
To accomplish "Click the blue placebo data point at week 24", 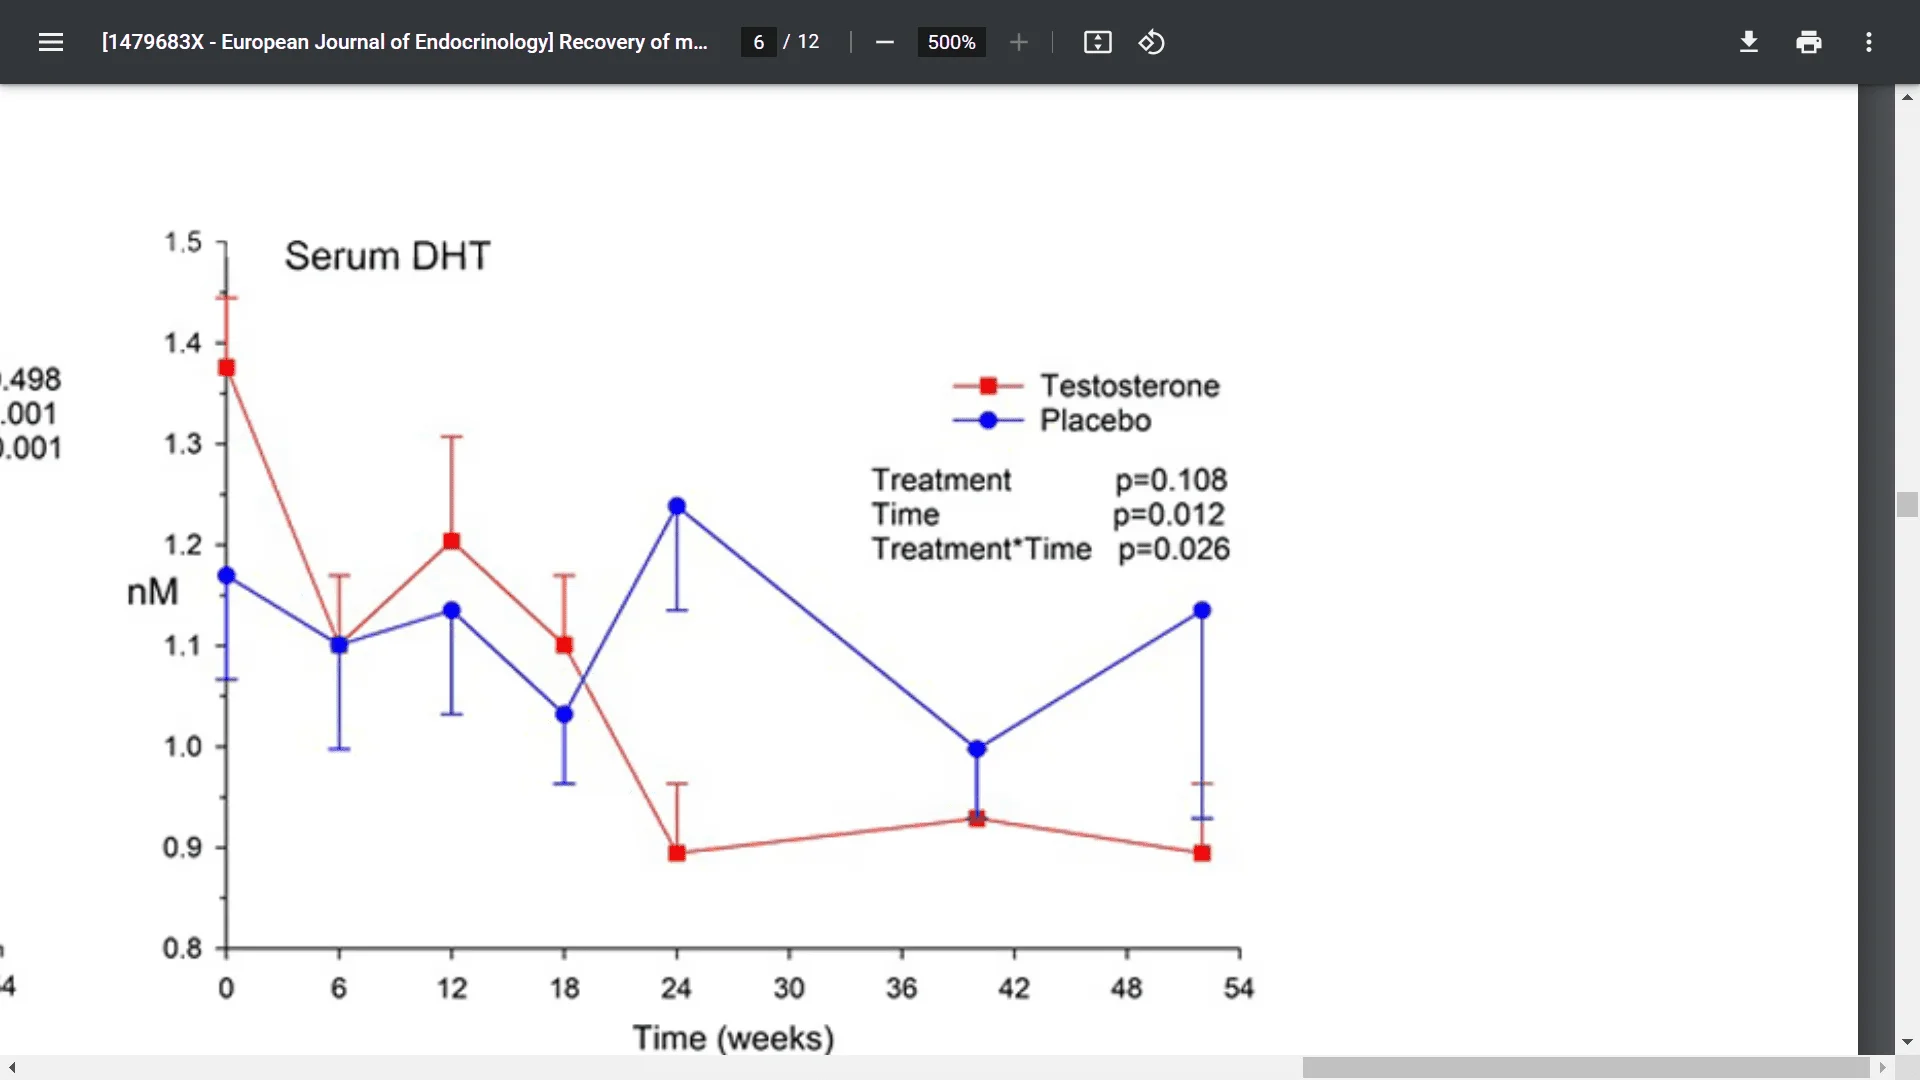I will (677, 506).
